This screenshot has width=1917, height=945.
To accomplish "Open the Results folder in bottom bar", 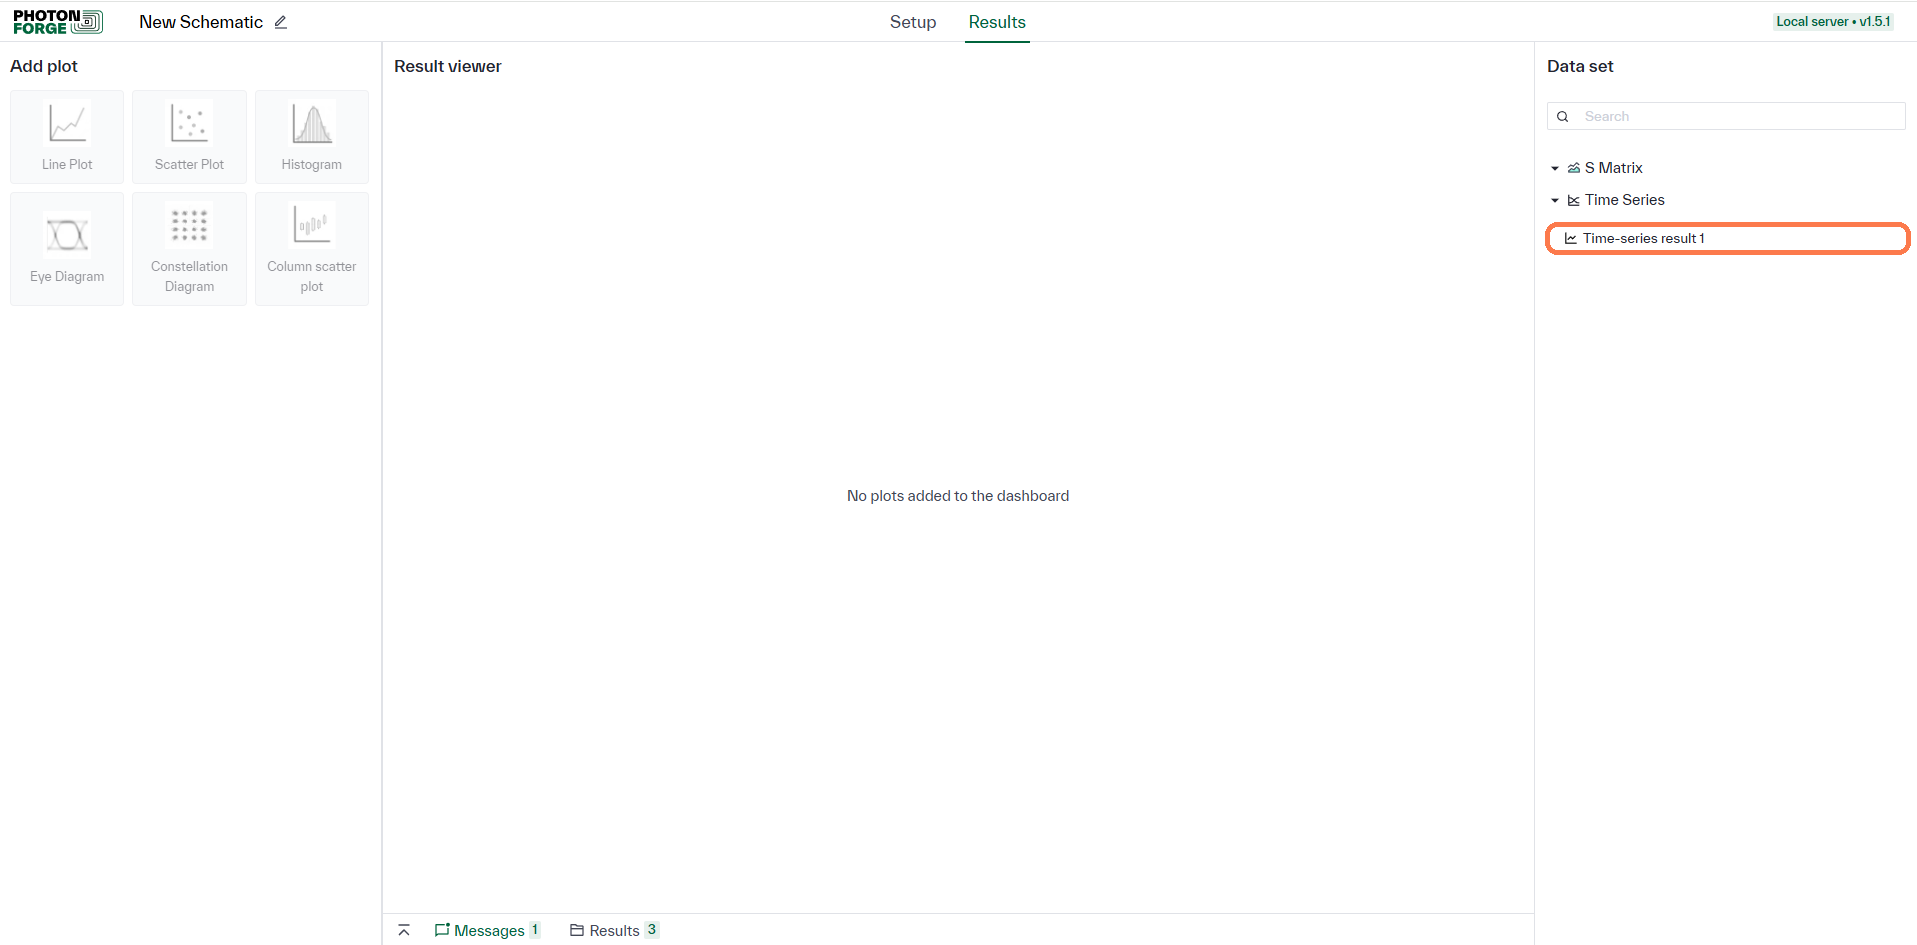I will coord(614,930).
